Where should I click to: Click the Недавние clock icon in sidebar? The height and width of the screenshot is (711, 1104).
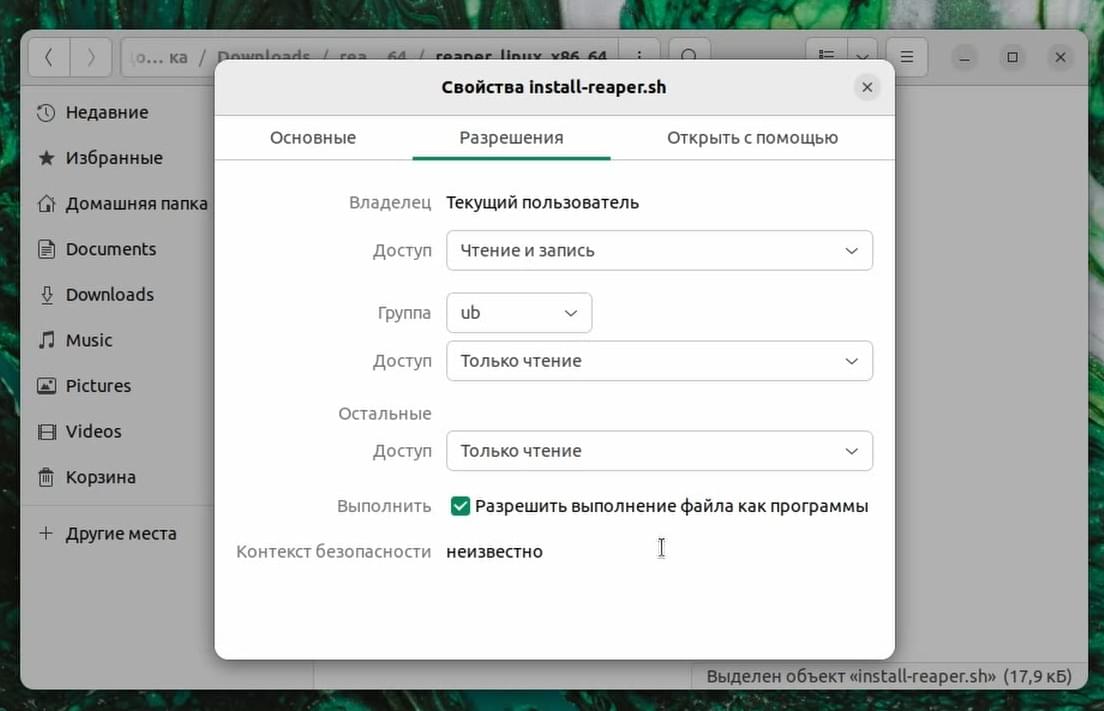pos(46,113)
